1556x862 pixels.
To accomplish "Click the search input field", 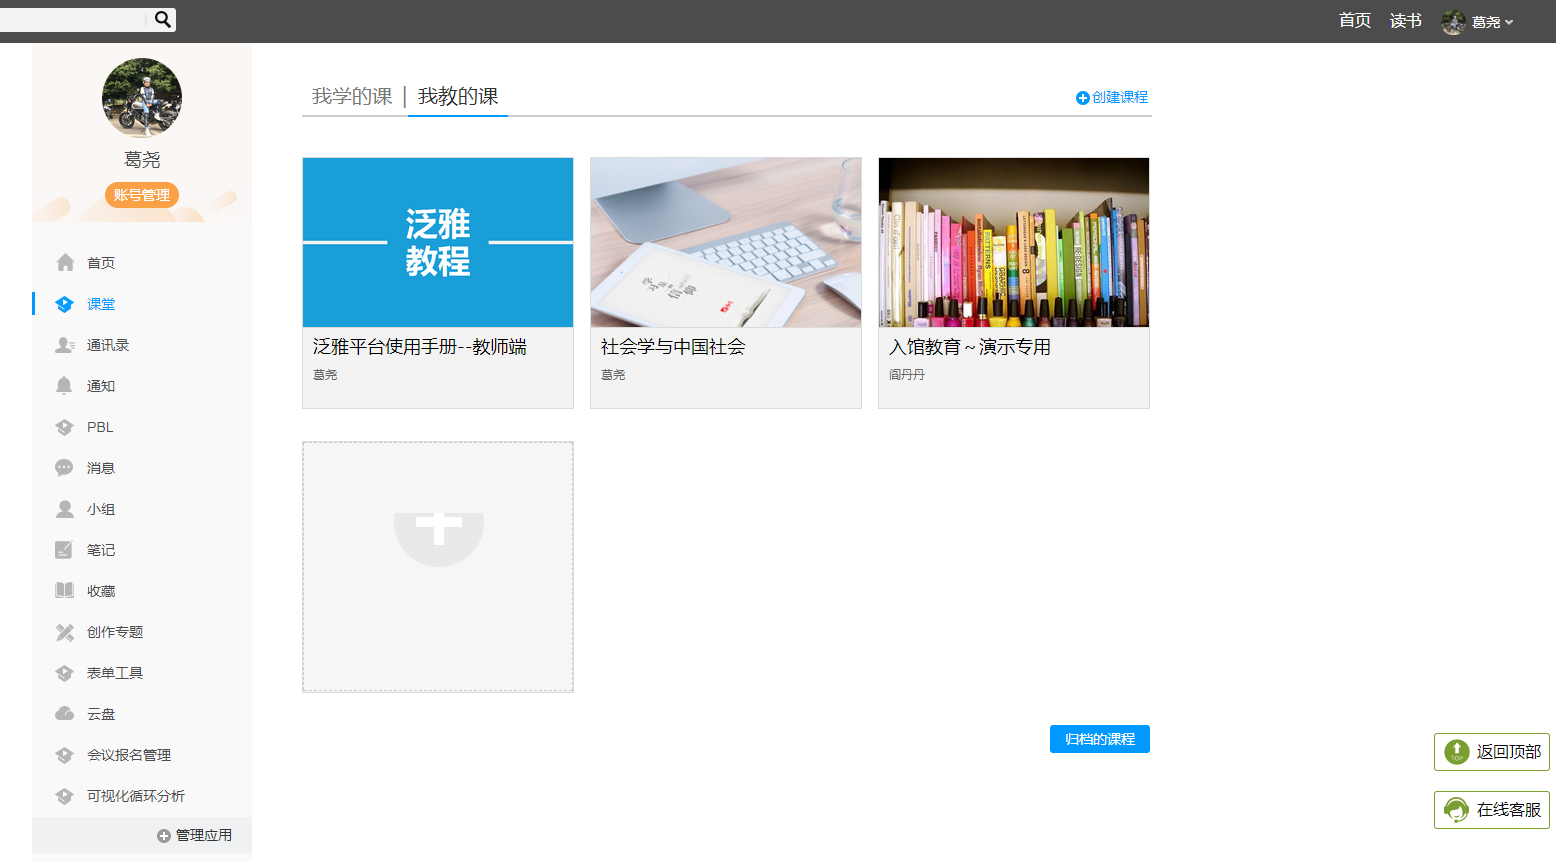I will pos(75,19).
